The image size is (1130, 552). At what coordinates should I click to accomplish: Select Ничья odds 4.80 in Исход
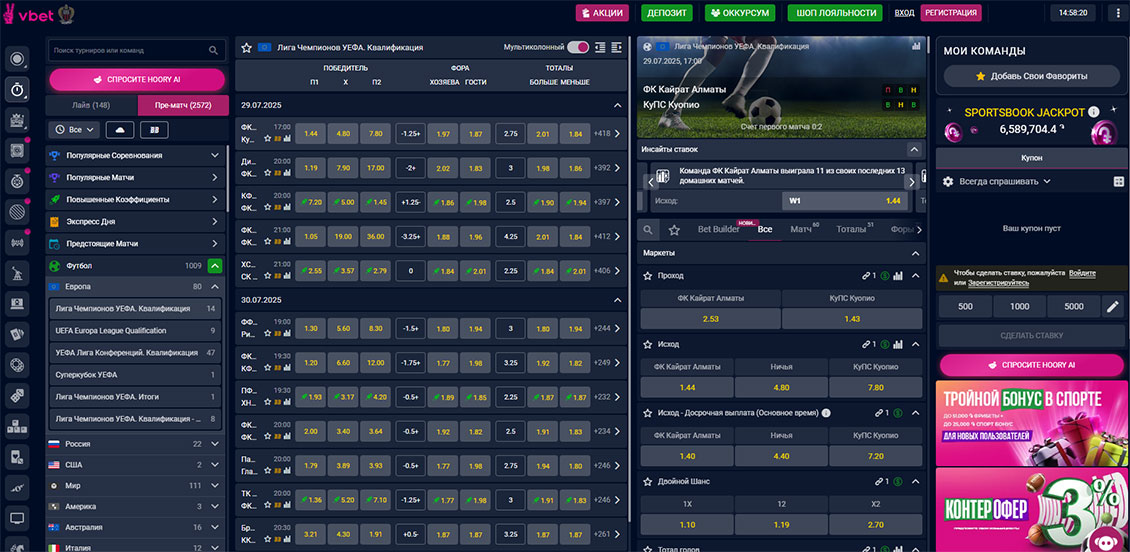(781, 388)
